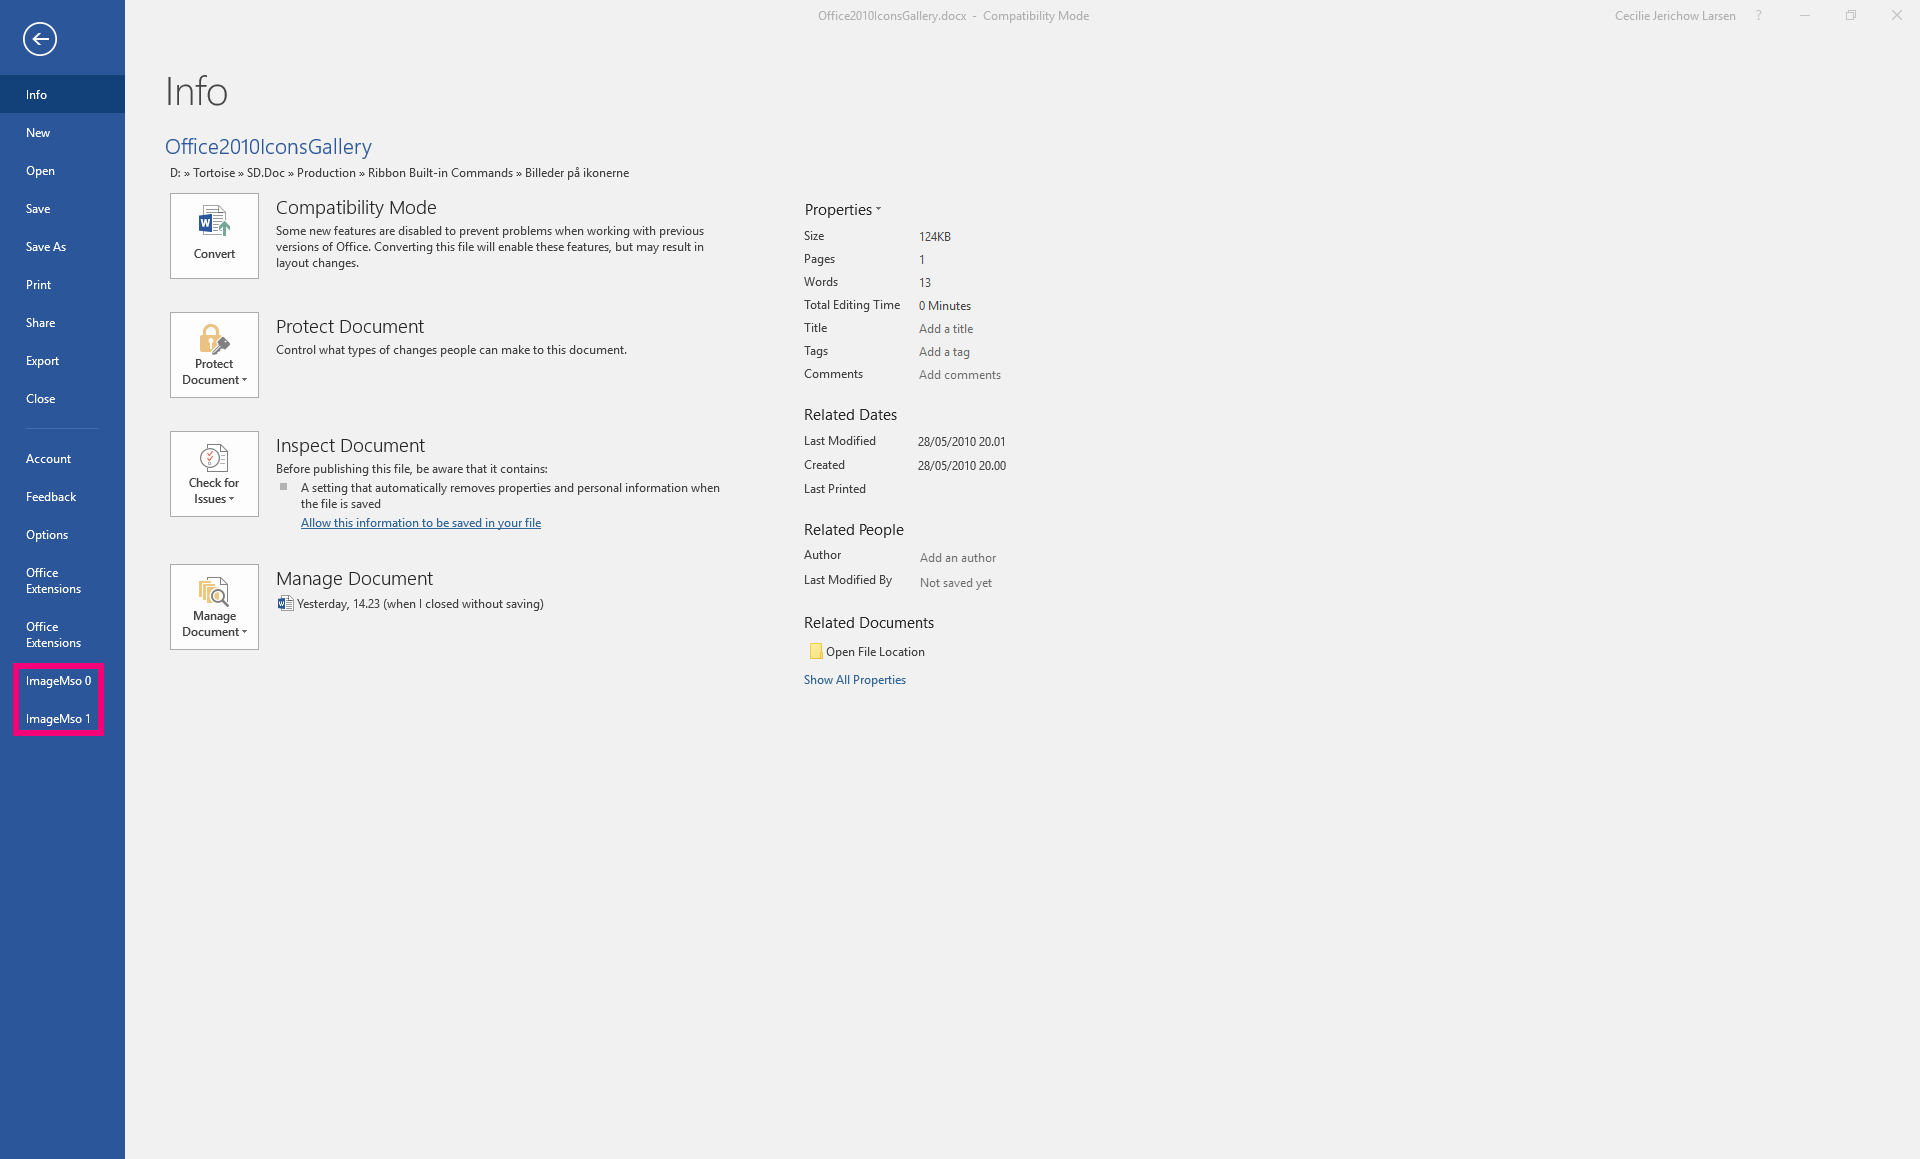Click the Last Modified date 28/05/2010 20.01
The image size is (1920, 1159).
click(962, 442)
